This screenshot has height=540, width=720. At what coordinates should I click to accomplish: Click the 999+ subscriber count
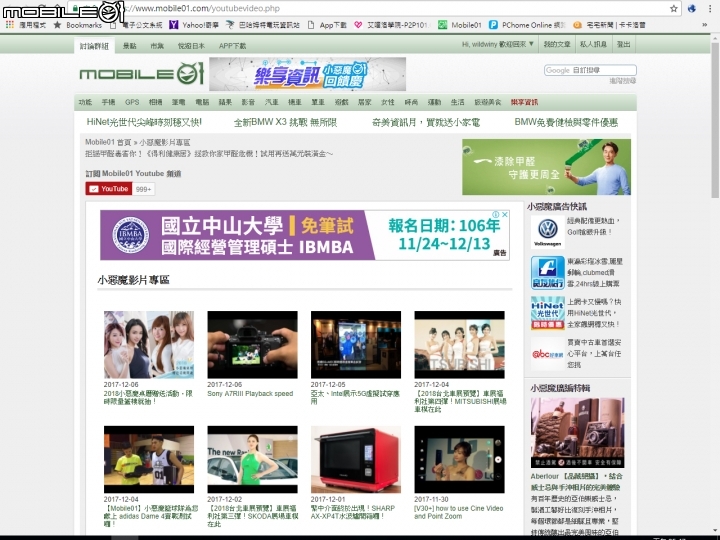[x=144, y=189]
